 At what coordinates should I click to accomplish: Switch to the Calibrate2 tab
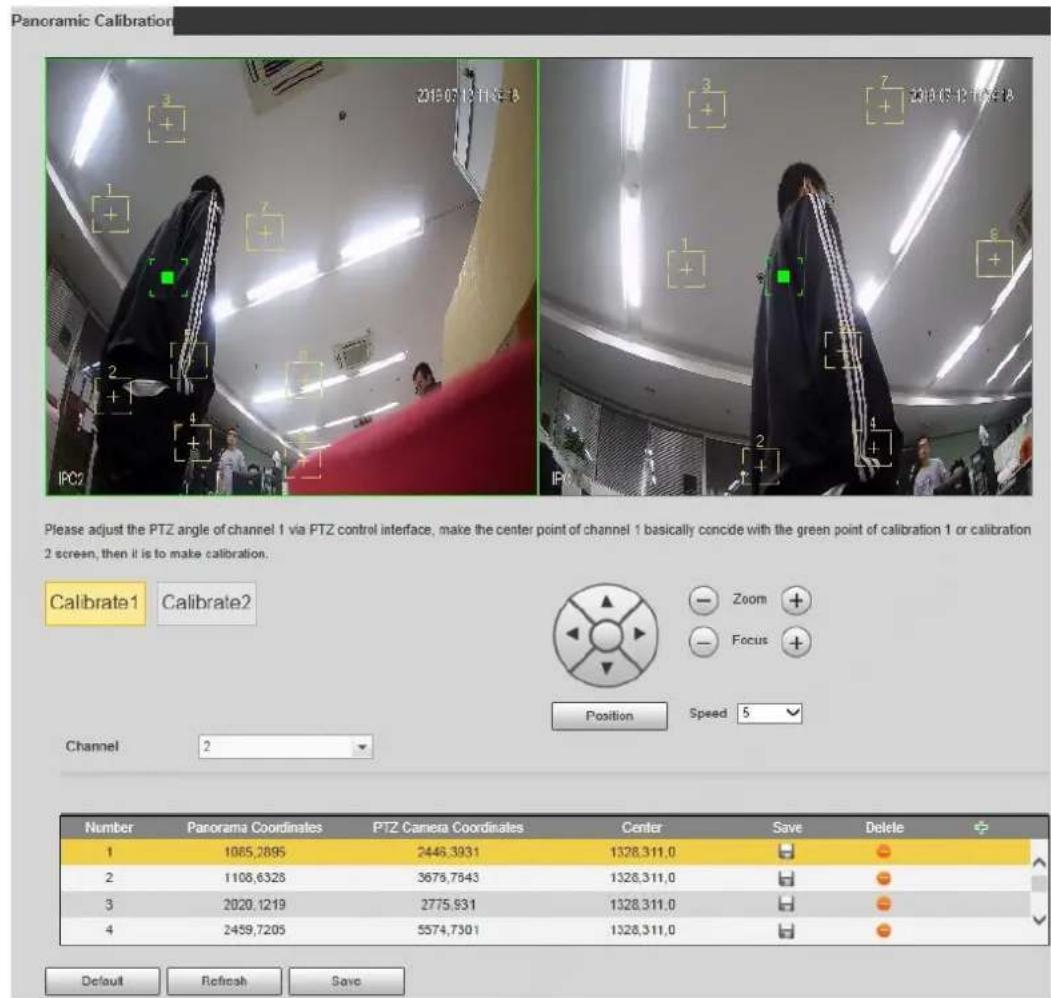point(206,603)
